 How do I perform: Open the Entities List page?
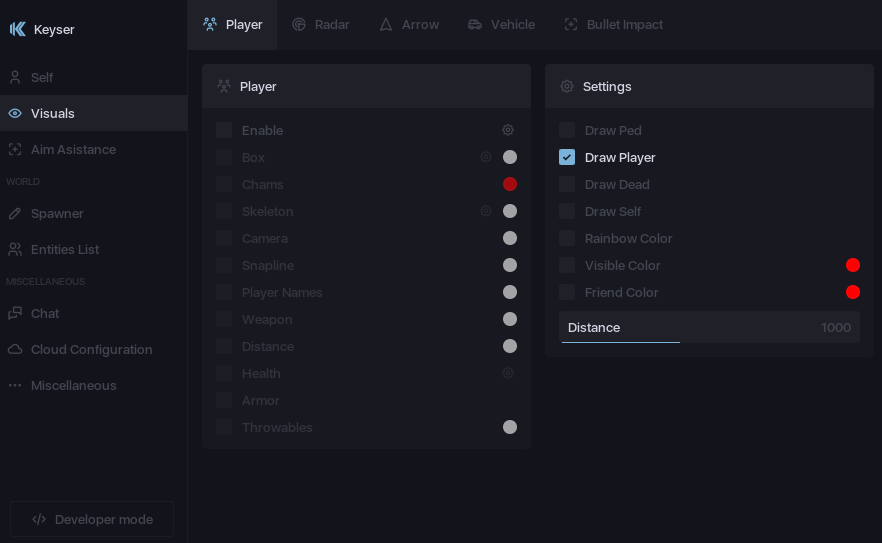point(65,249)
